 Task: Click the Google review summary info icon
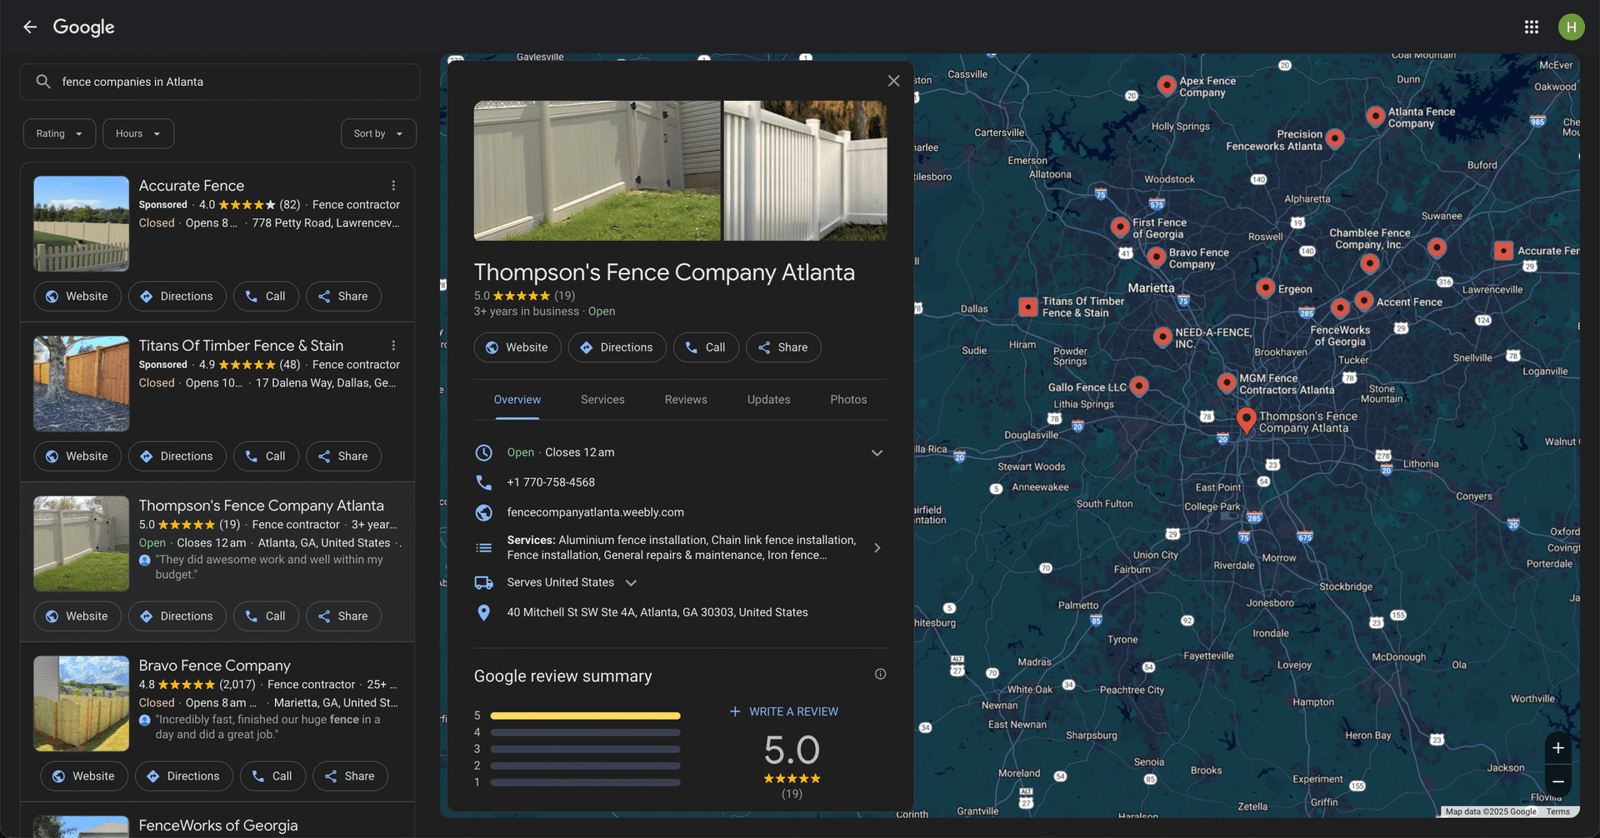tap(880, 674)
